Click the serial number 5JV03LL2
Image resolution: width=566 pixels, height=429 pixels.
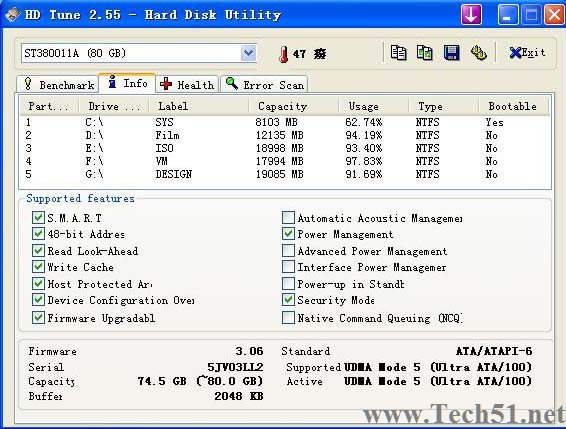(x=235, y=367)
